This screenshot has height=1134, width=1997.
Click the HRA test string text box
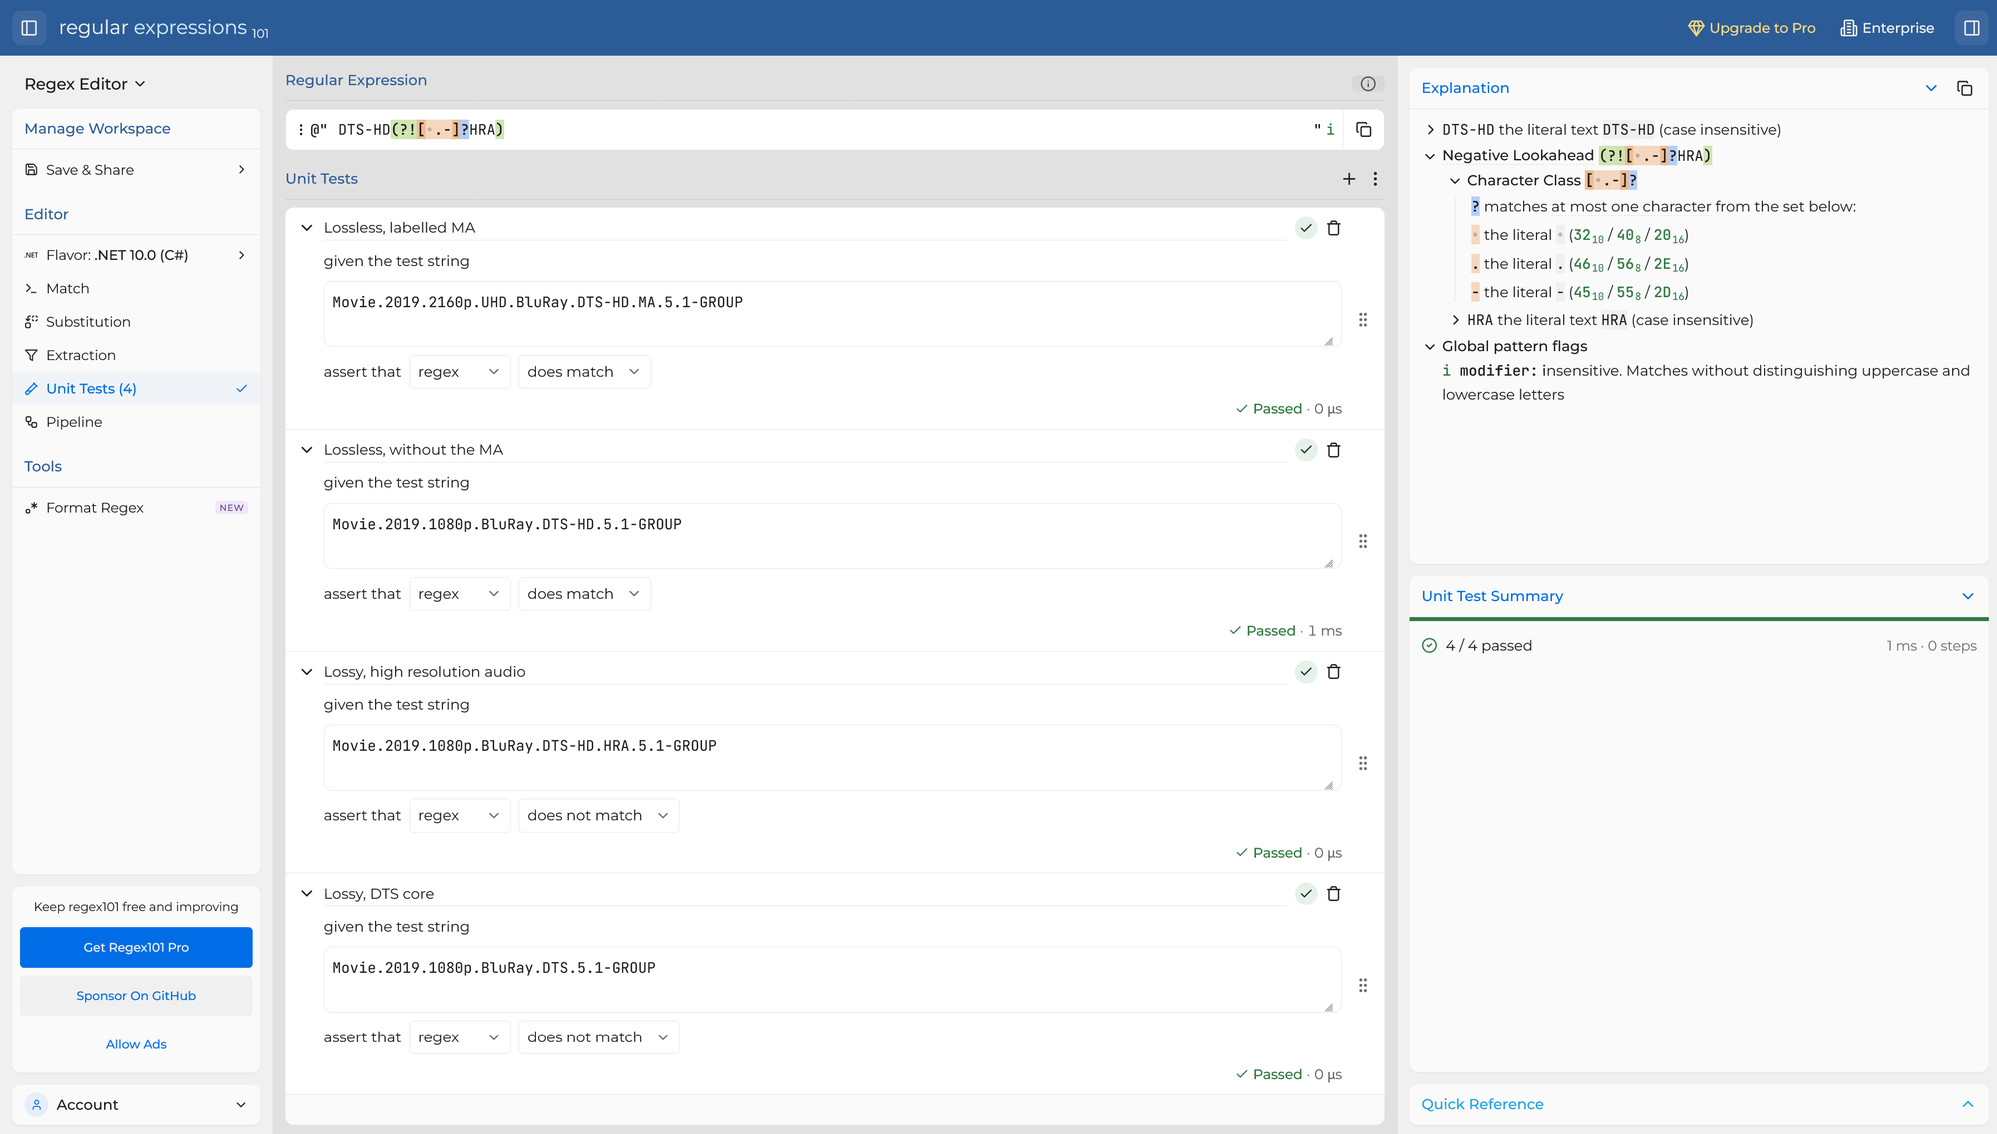(831, 758)
